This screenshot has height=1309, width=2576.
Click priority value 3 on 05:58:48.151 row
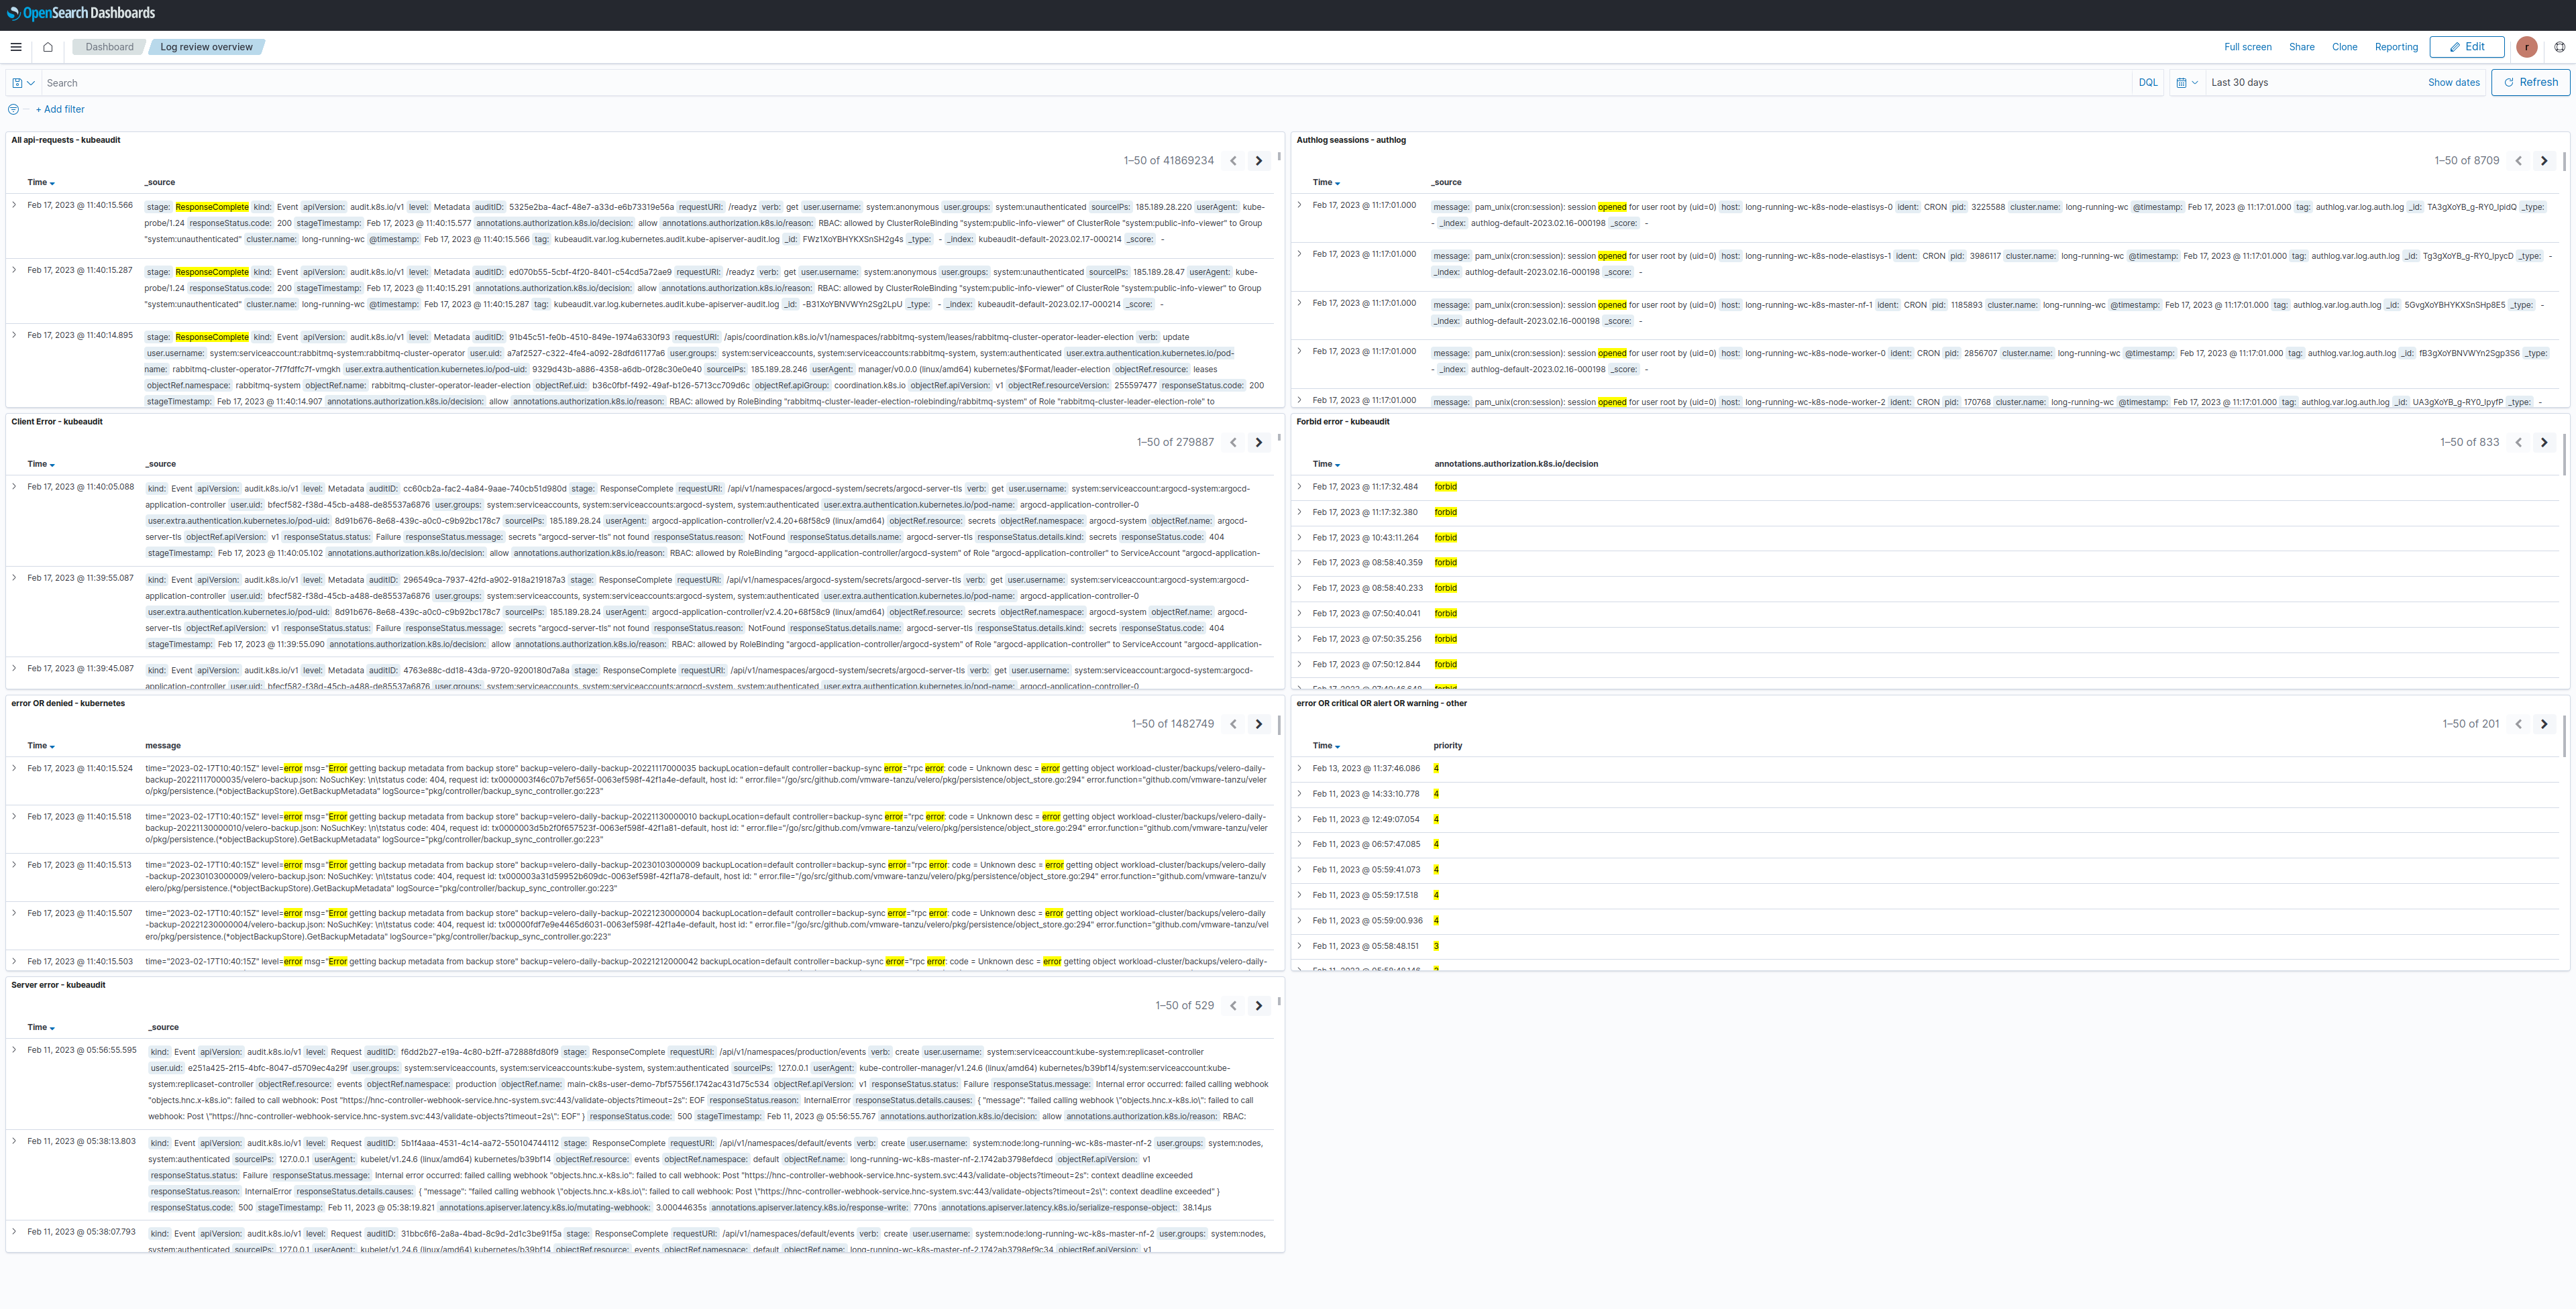pos(1436,946)
